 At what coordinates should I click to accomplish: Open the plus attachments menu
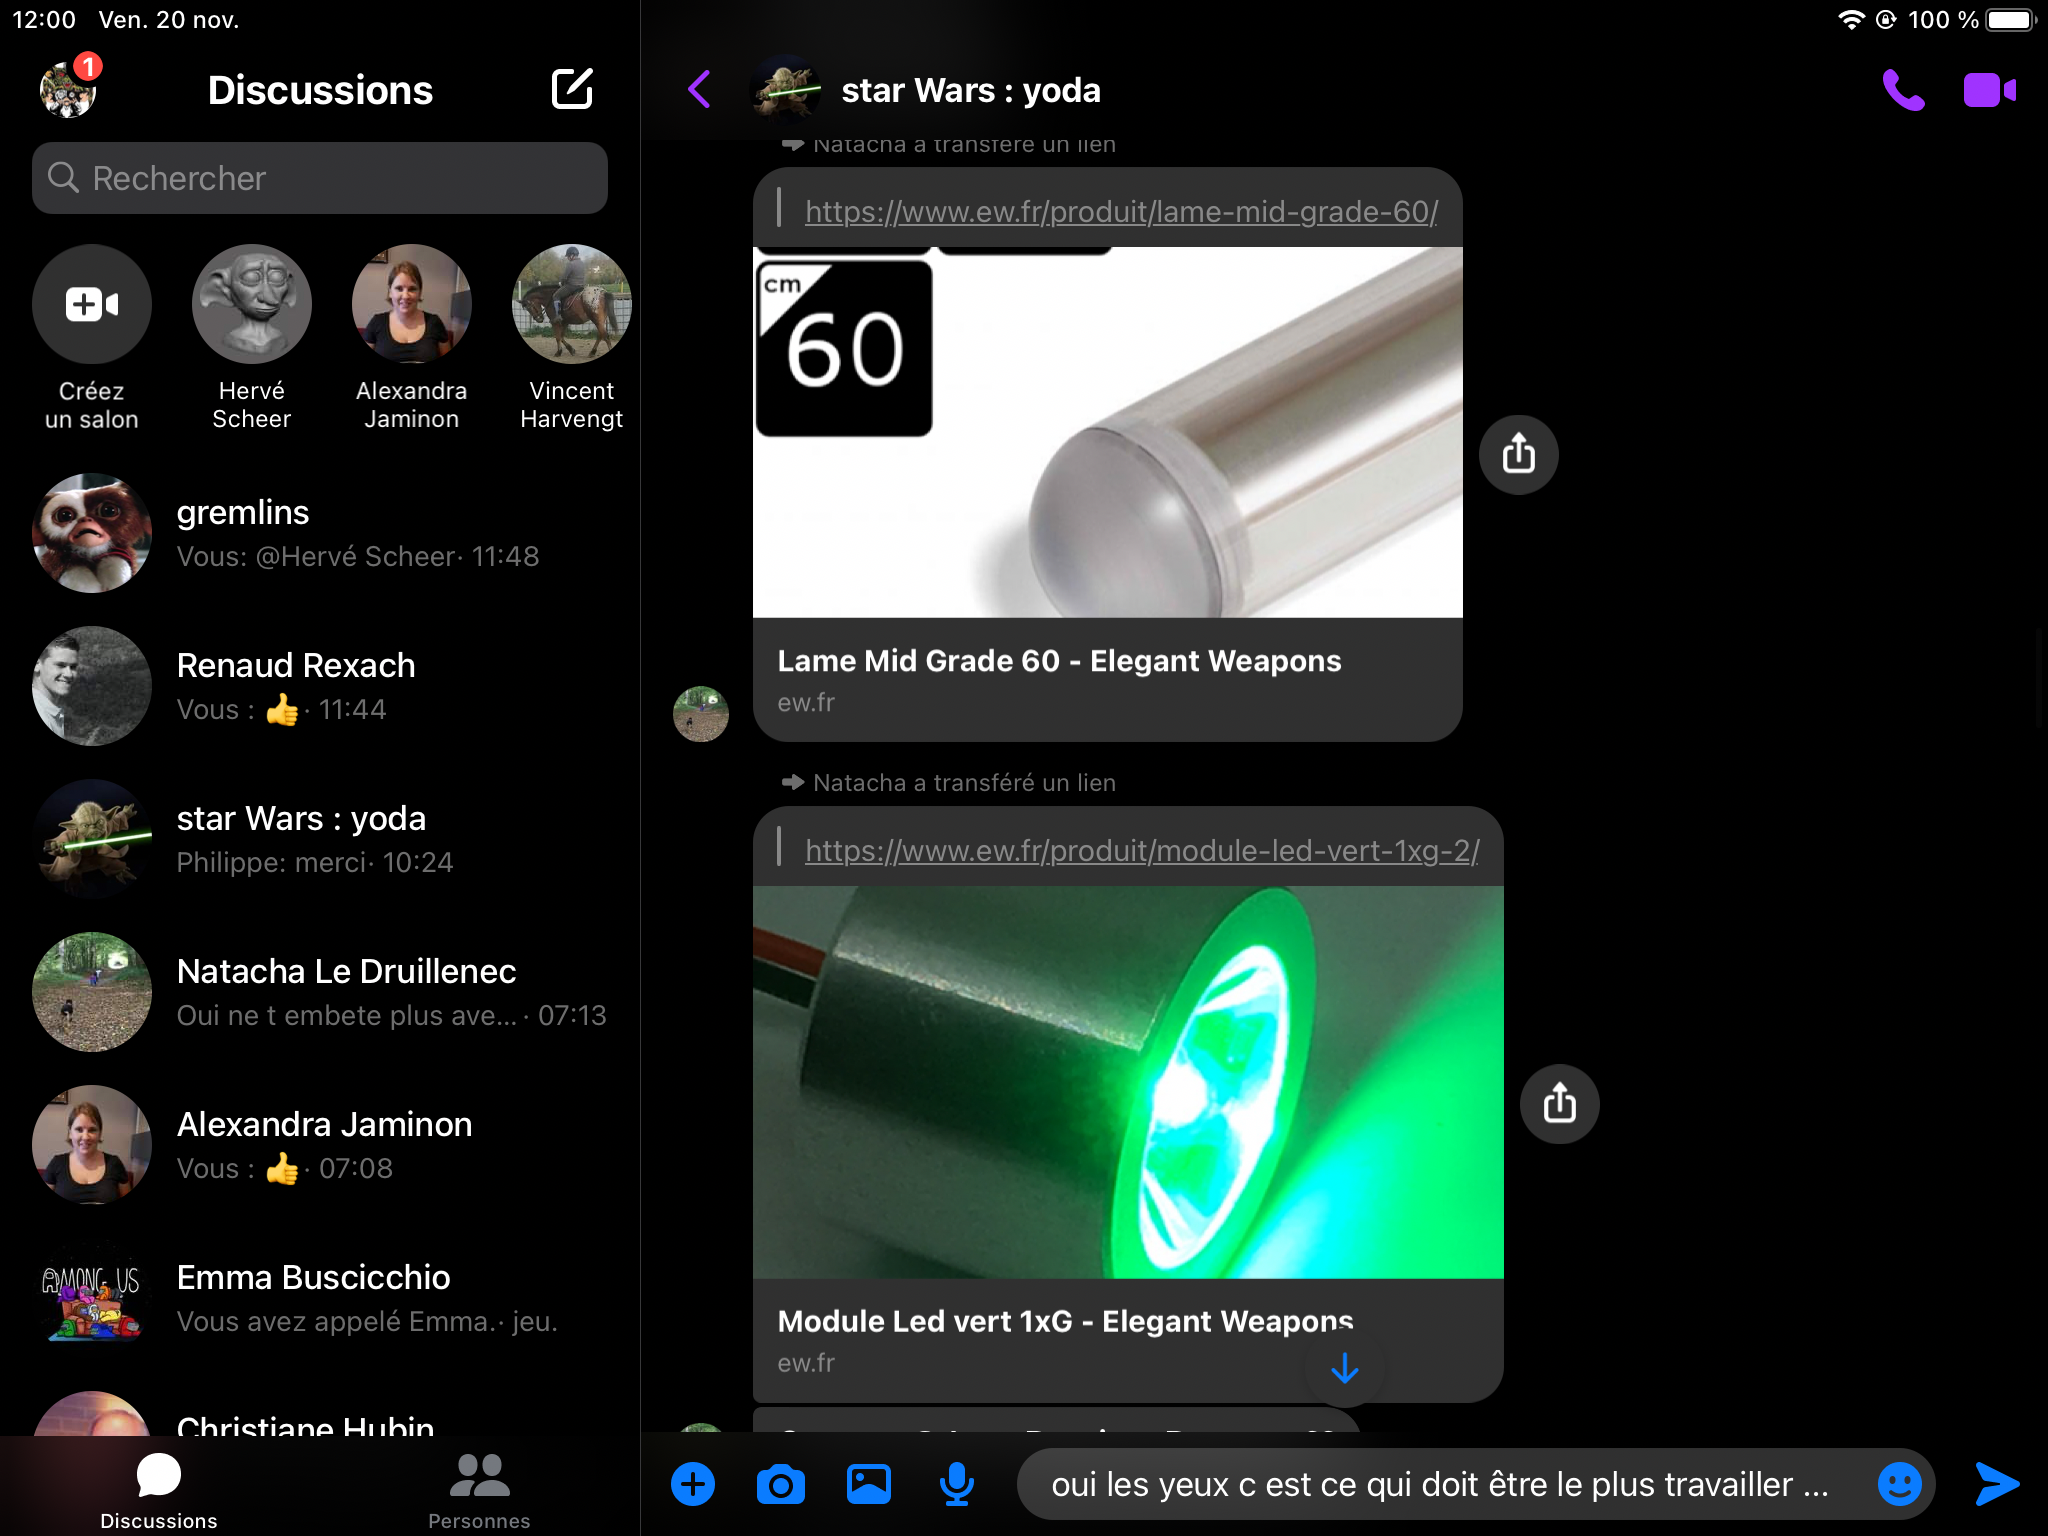[x=693, y=1484]
